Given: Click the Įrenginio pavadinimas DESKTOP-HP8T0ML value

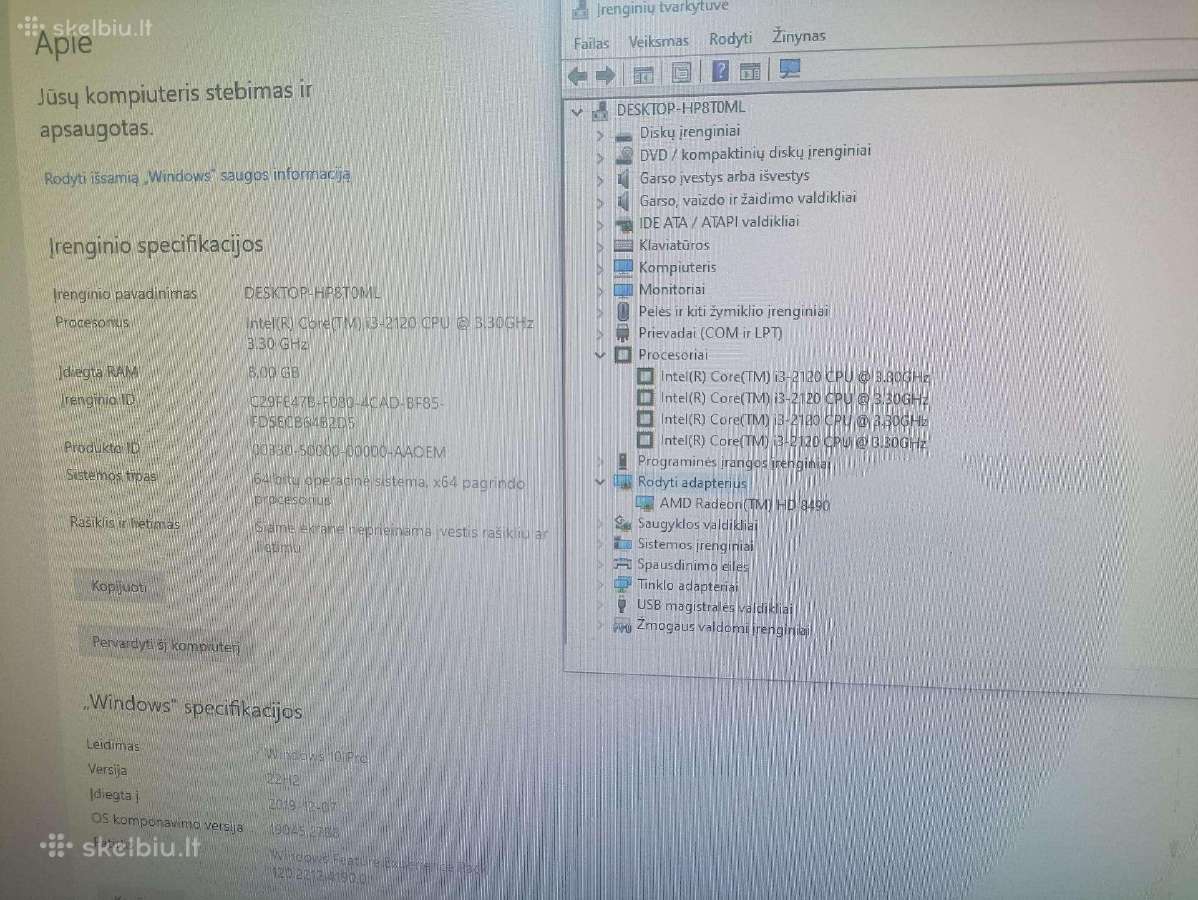Looking at the screenshot, I should click(x=312, y=293).
